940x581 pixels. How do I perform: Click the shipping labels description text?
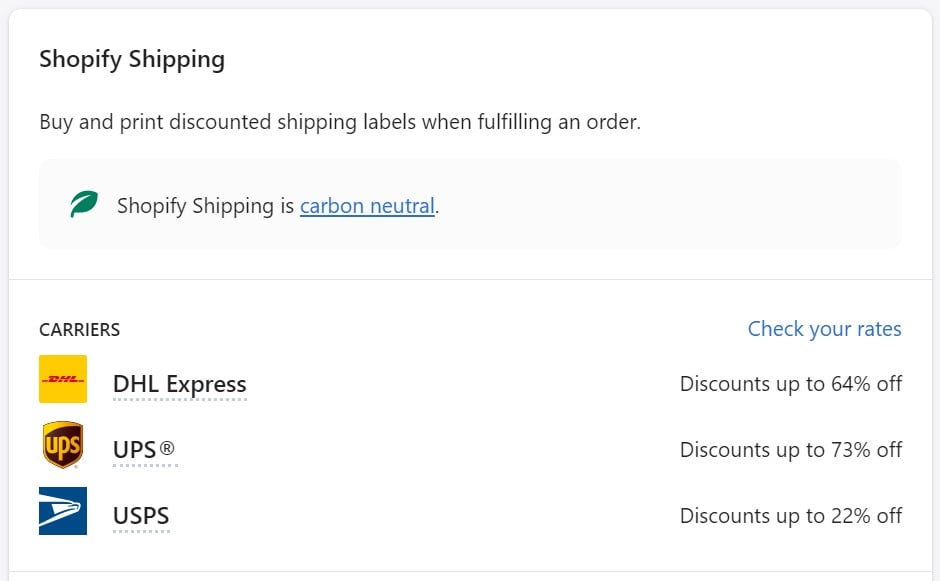pyautogui.click(x=339, y=122)
